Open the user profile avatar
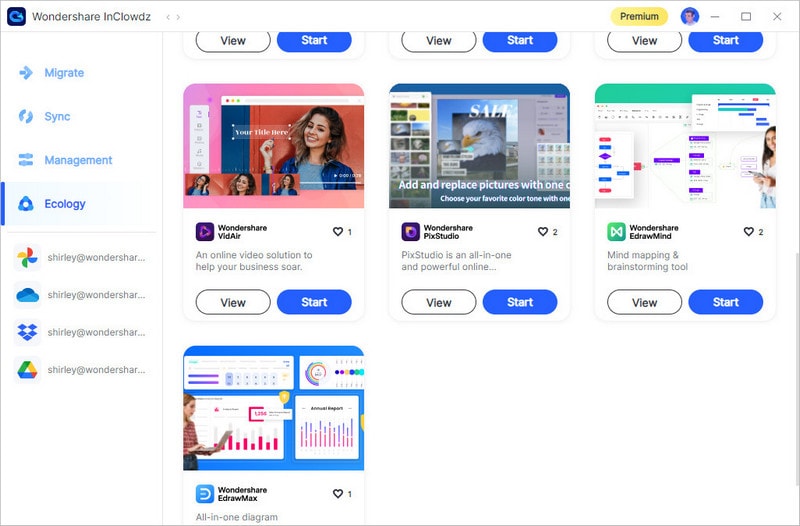This screenshot has height=526, width=800. 690,16
